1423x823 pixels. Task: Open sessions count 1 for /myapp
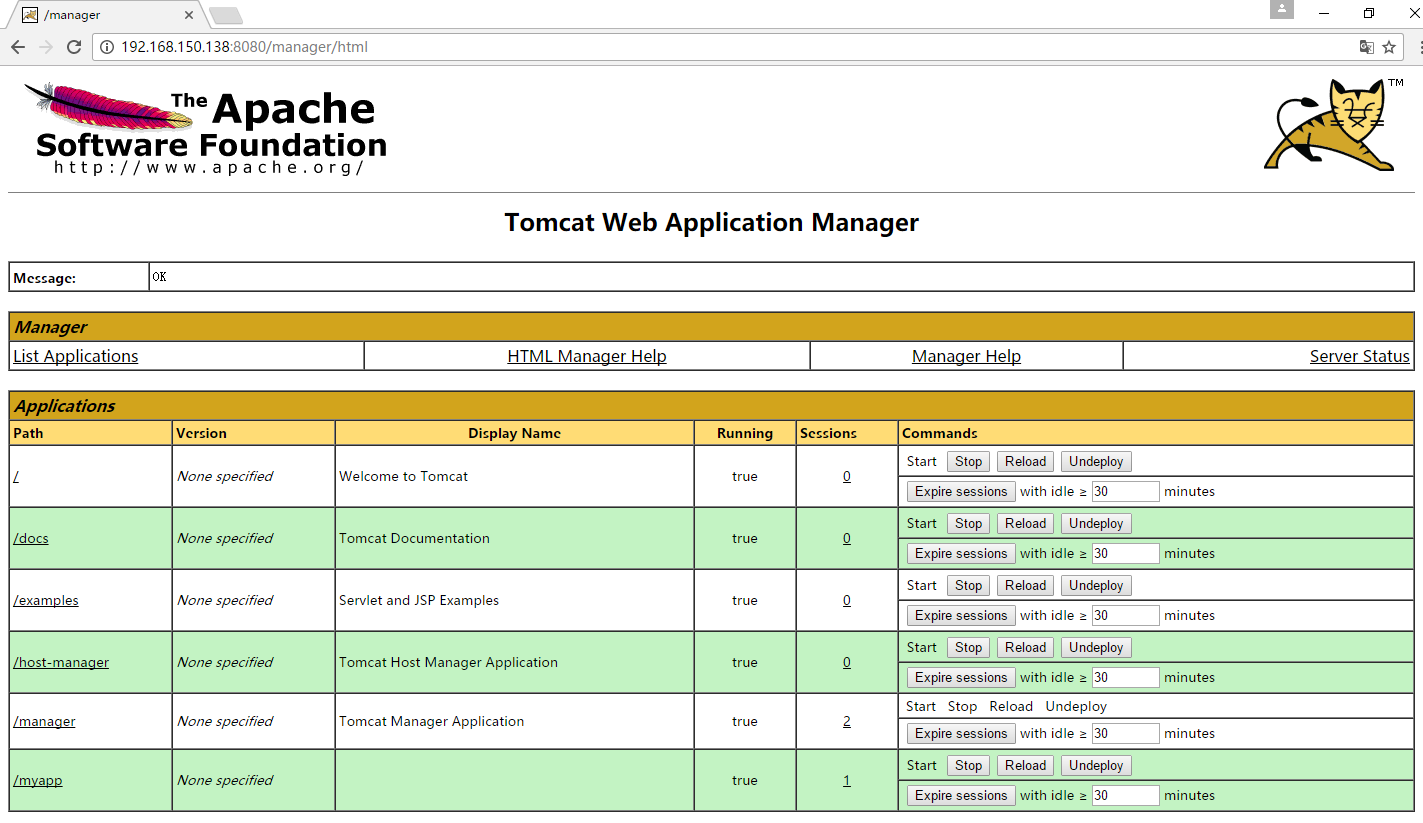[847, 780]
